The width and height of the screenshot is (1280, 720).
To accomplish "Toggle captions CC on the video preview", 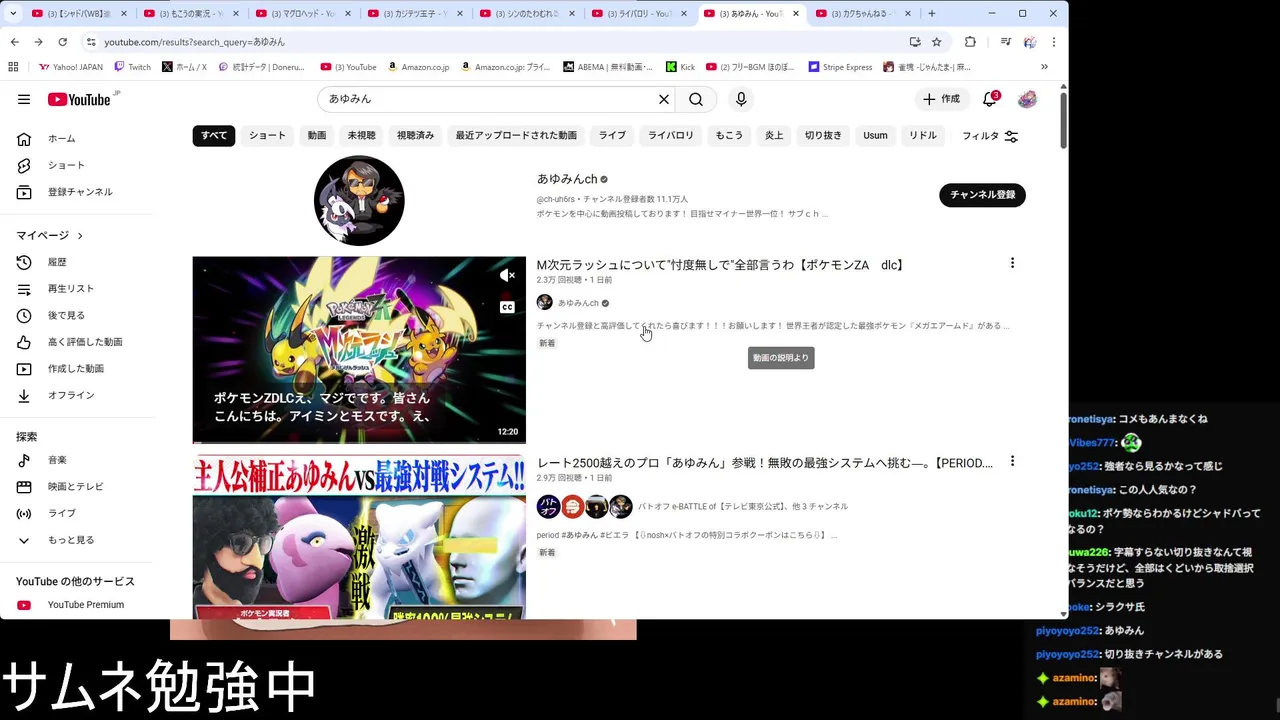I will click(x=507, y=307).
